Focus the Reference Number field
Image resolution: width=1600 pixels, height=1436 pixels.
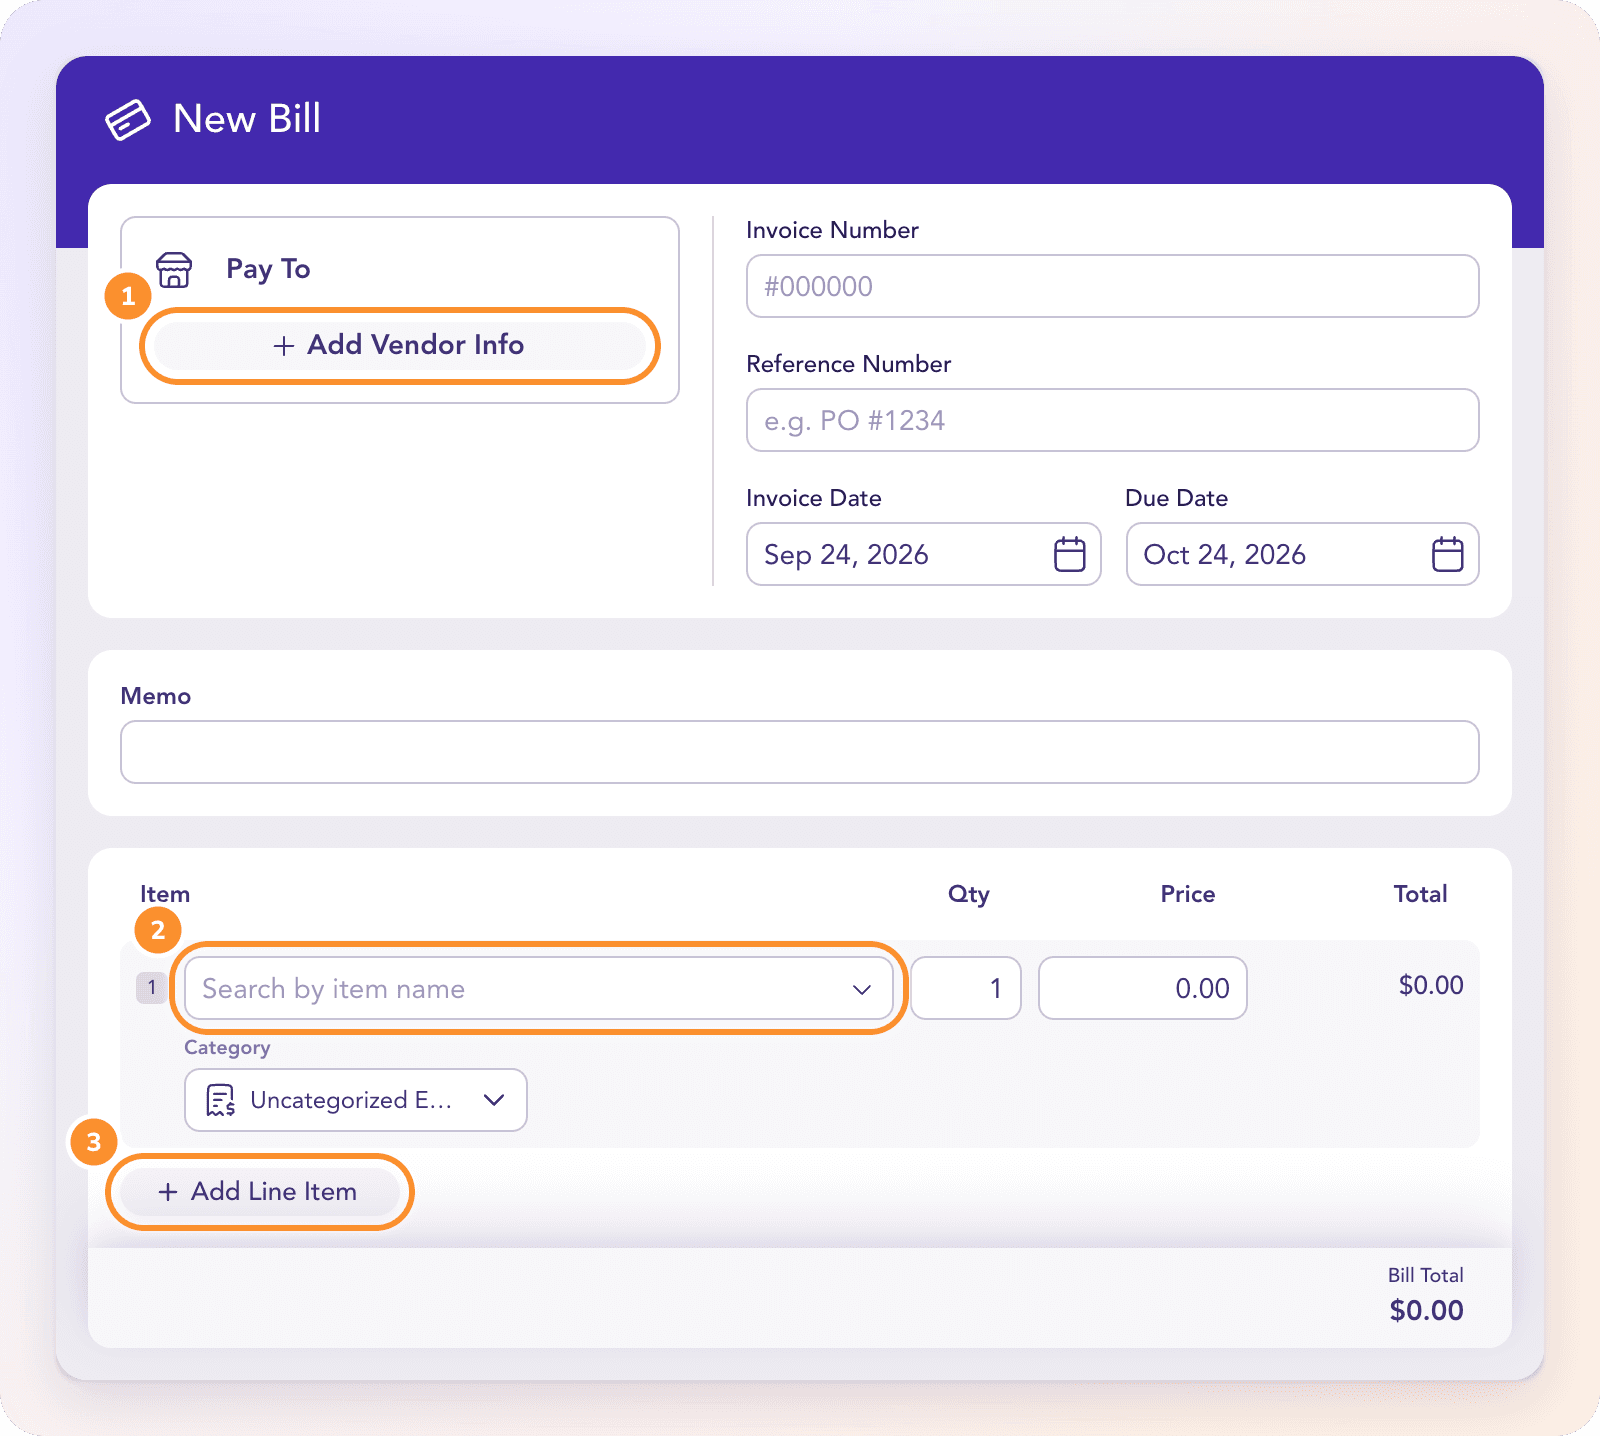1112,420
